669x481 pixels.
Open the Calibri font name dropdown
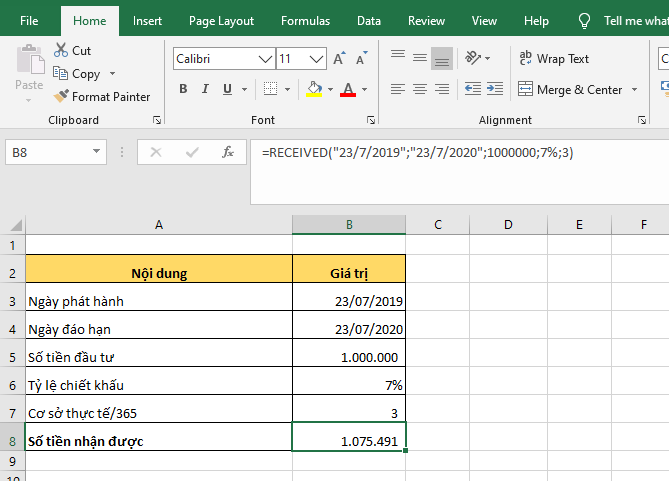coord(265,59)
